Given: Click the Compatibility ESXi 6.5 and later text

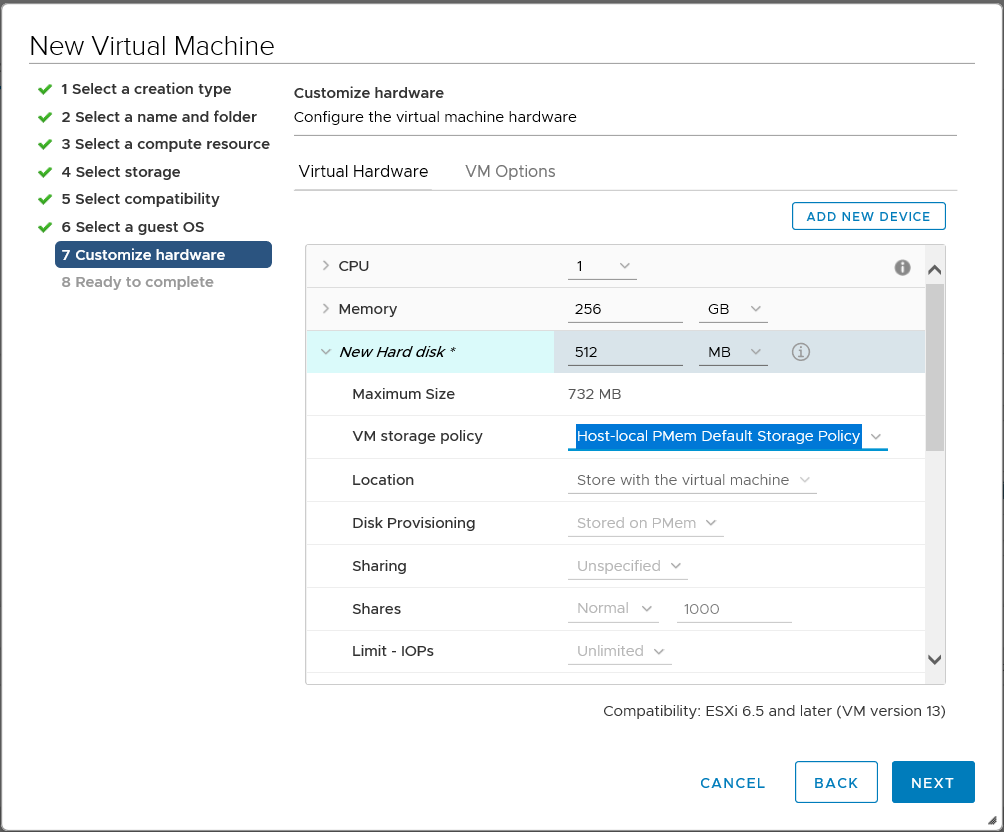Looking at the screenshot, I should [x=774, y=711].
